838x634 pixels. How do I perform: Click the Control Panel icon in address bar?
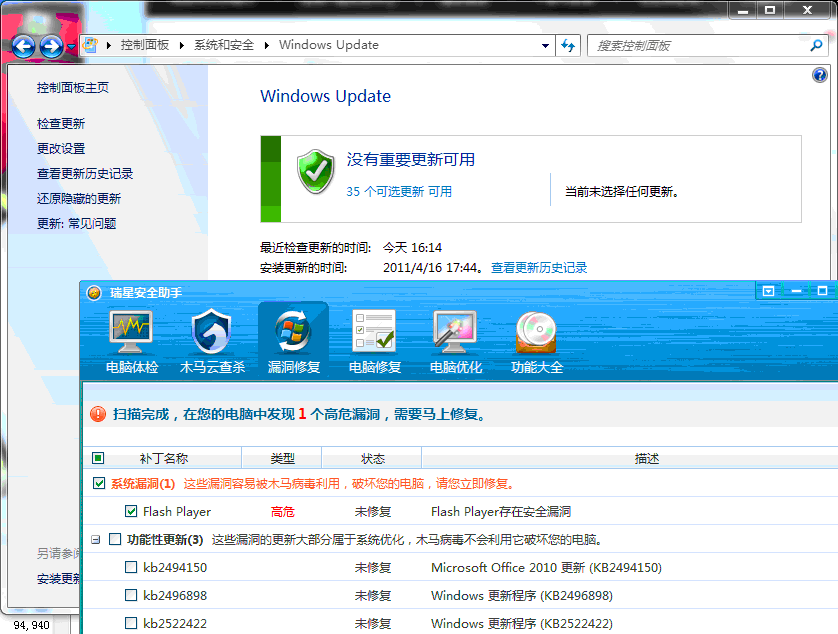tap(91, 45)
